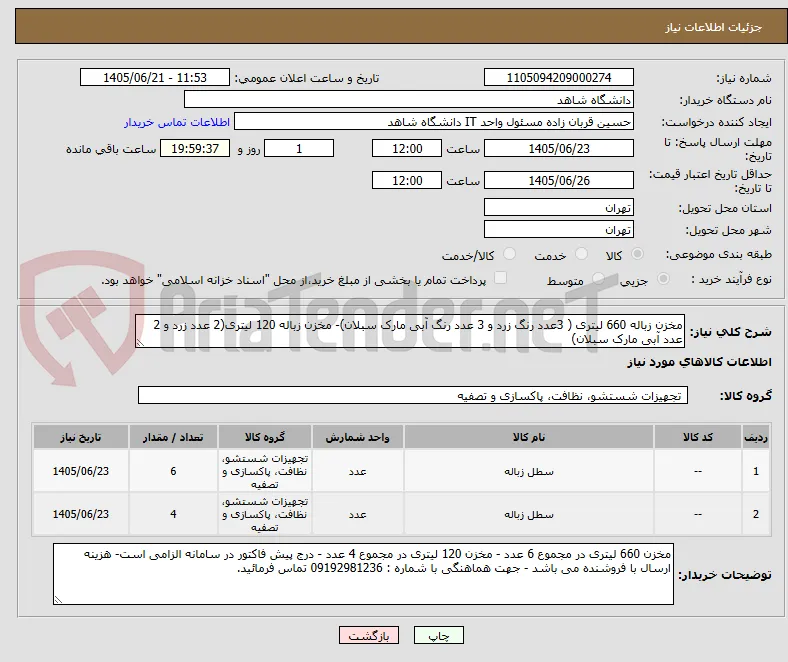Select the جزیی purchase type radio
The width and height of the screenshot is (788, 662).
(663, 279)
